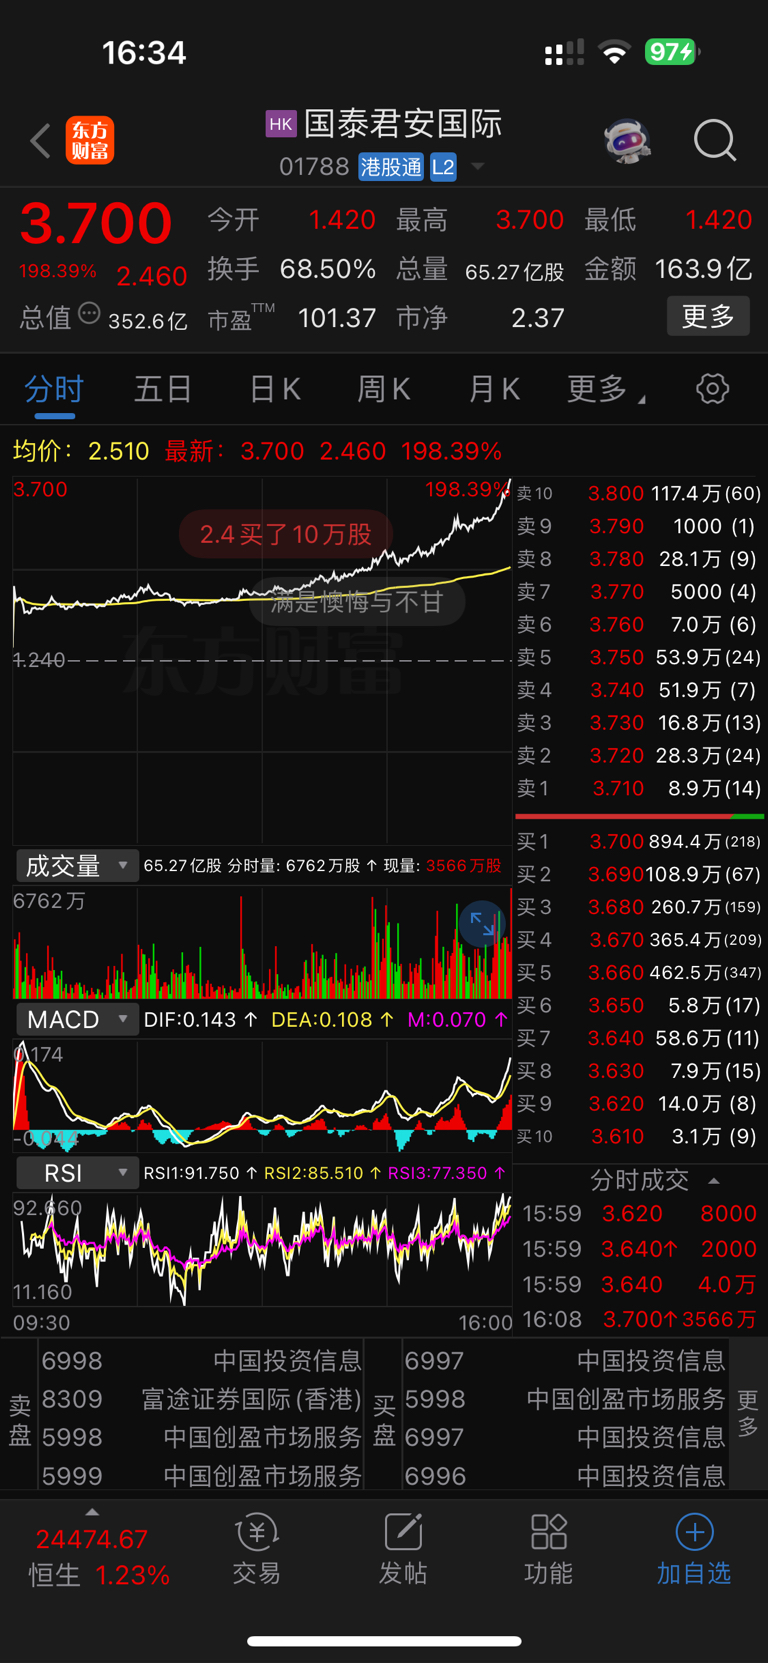Viewport: 768px width, 1663px height.
Task: Tap the MACD histogram chart
Action: pyautogui.click(x=262, y=1096)
